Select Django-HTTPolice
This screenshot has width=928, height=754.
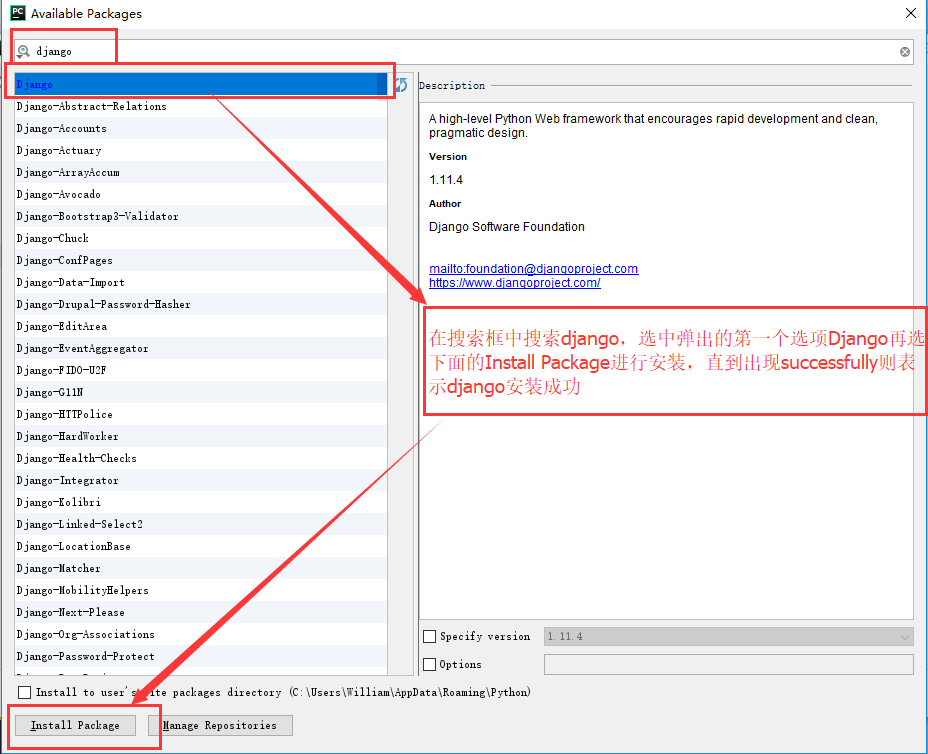pyautogui.click(x=201, y=414)
